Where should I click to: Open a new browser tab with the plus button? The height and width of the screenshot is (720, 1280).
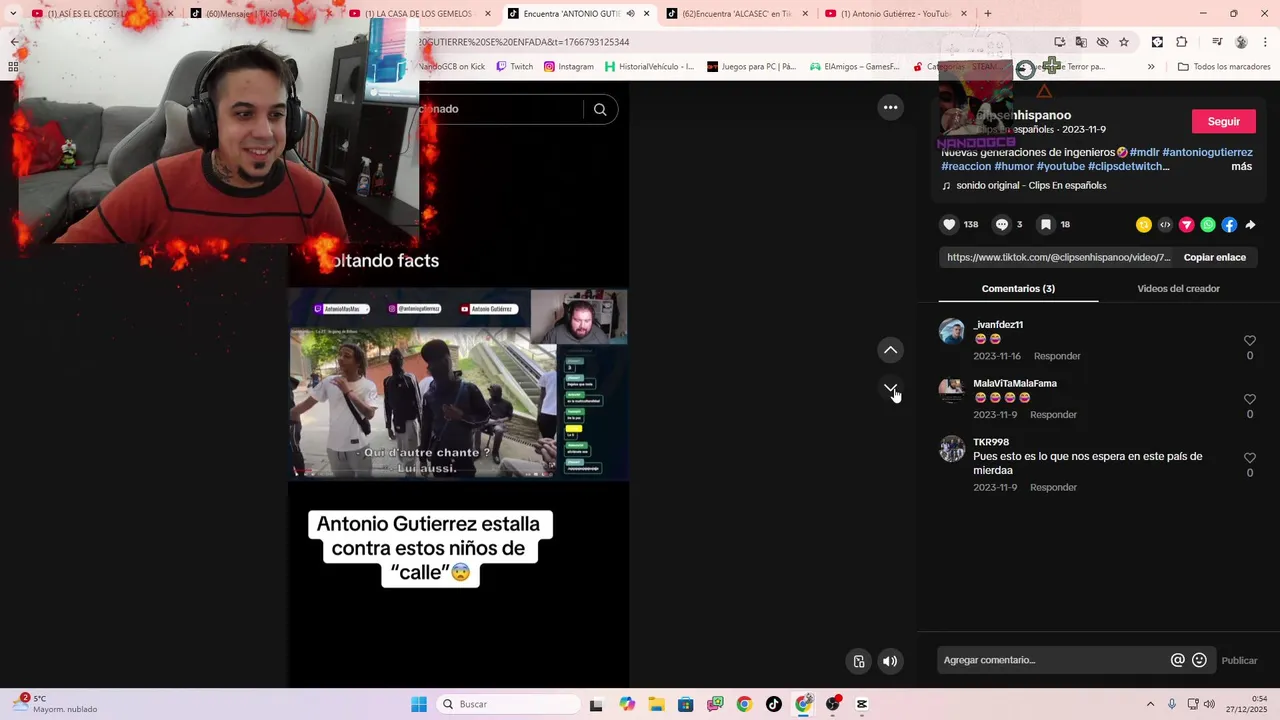[x=988, y=14]
